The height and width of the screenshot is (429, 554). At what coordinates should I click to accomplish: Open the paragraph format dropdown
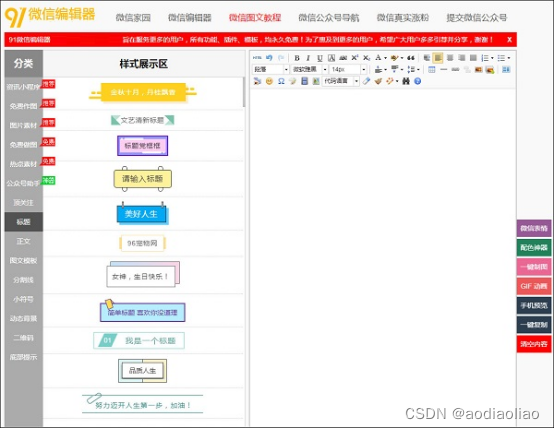[x=271, y=70]
